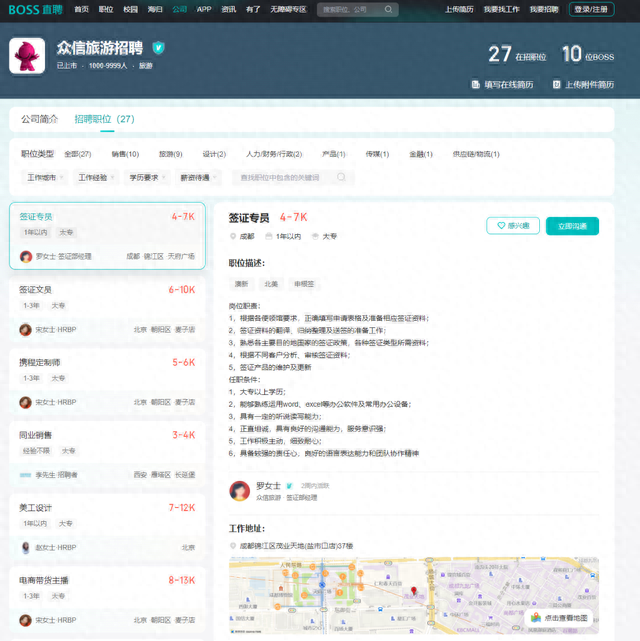The image size is (640, 641).
Task: Click 宋女士 avatar in 携程定制师 card
Action: pos(25,402)
